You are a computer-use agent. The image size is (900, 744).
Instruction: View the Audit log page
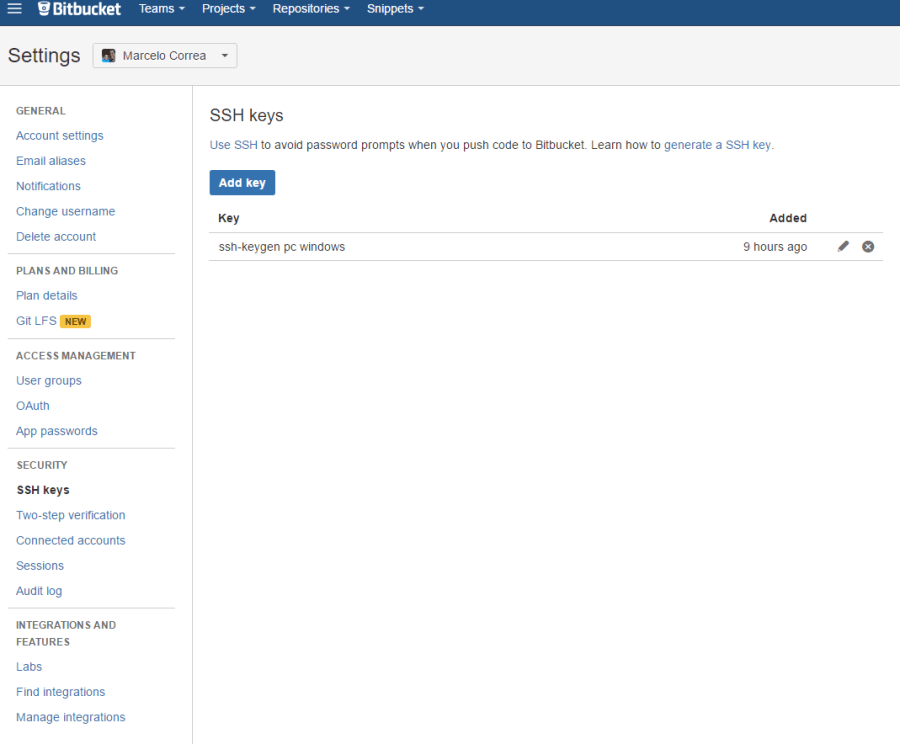pyautogui.click(x=39, y=591)
